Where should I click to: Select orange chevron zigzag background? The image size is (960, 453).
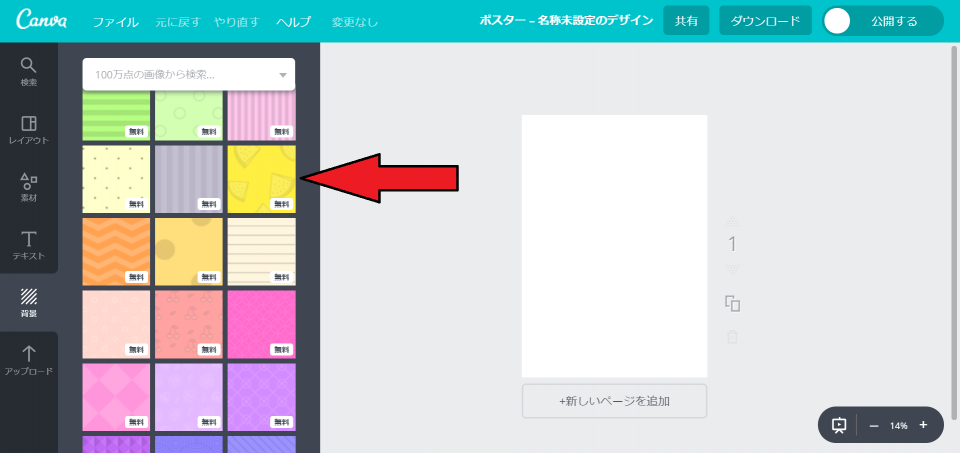[116, 252]
